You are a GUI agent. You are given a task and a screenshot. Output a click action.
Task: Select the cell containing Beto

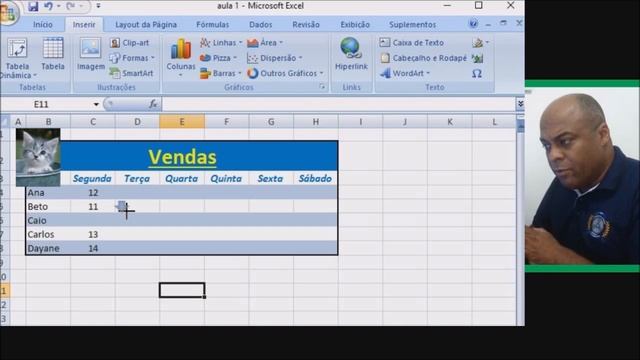pyautogui.click(x=48, y=207)
